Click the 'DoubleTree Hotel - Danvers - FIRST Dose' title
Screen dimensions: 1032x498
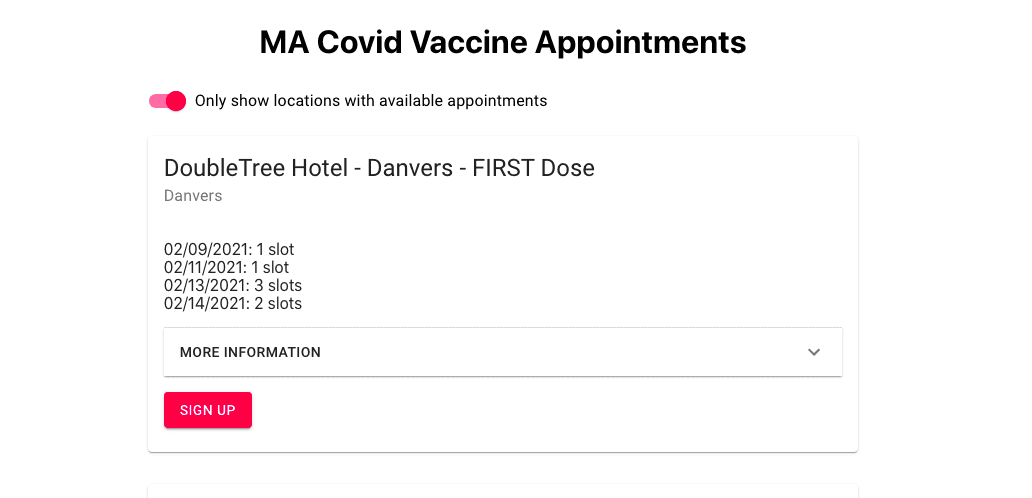pos(379,168)
